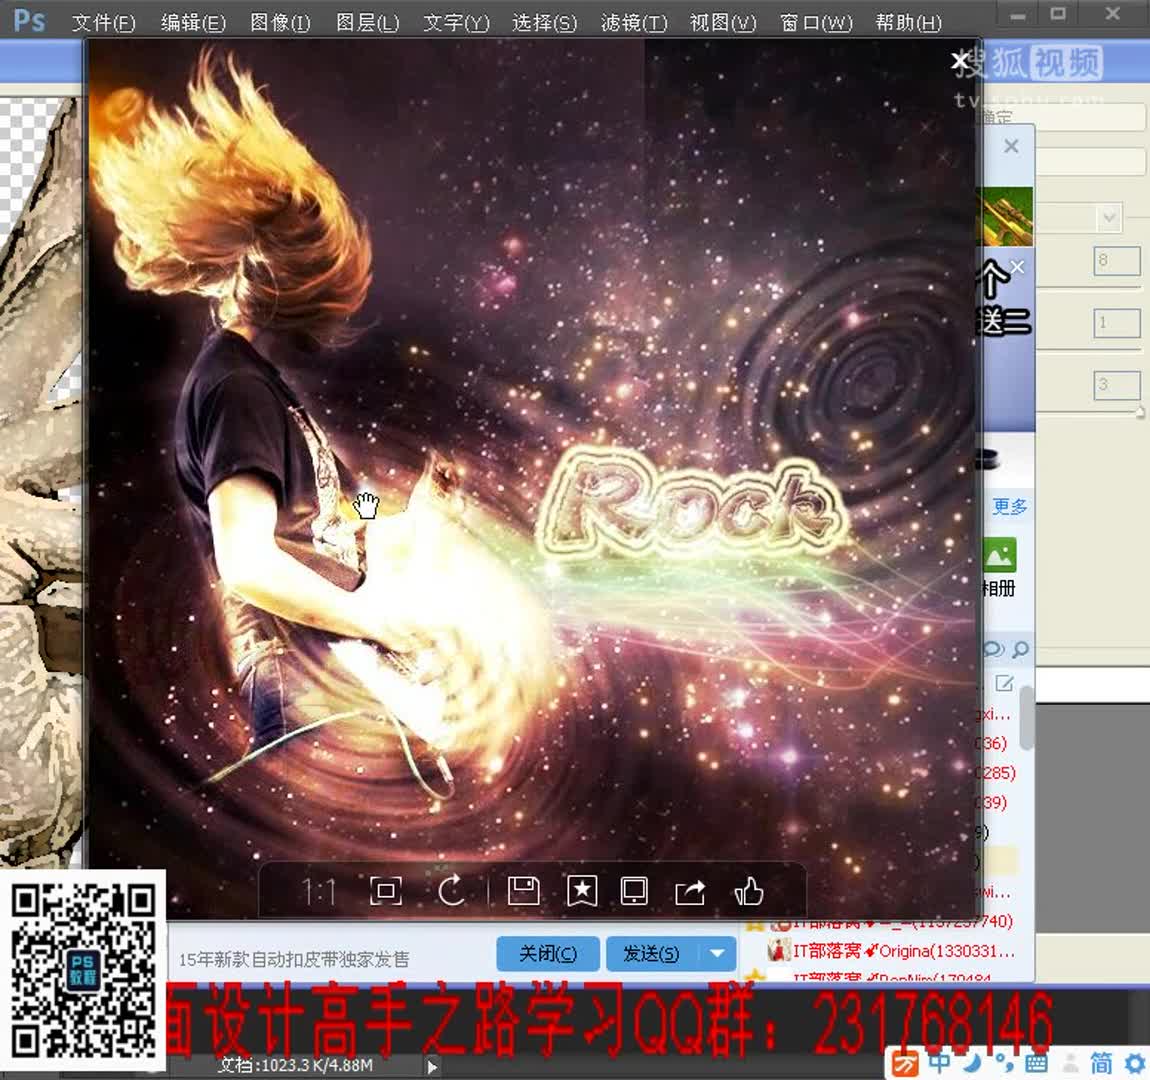Image resolution: width=1150 pixels, height=1080 pixels.
Task: Click the star bookmark icon in the viewer toolbar
Action: tap(582, 891)
